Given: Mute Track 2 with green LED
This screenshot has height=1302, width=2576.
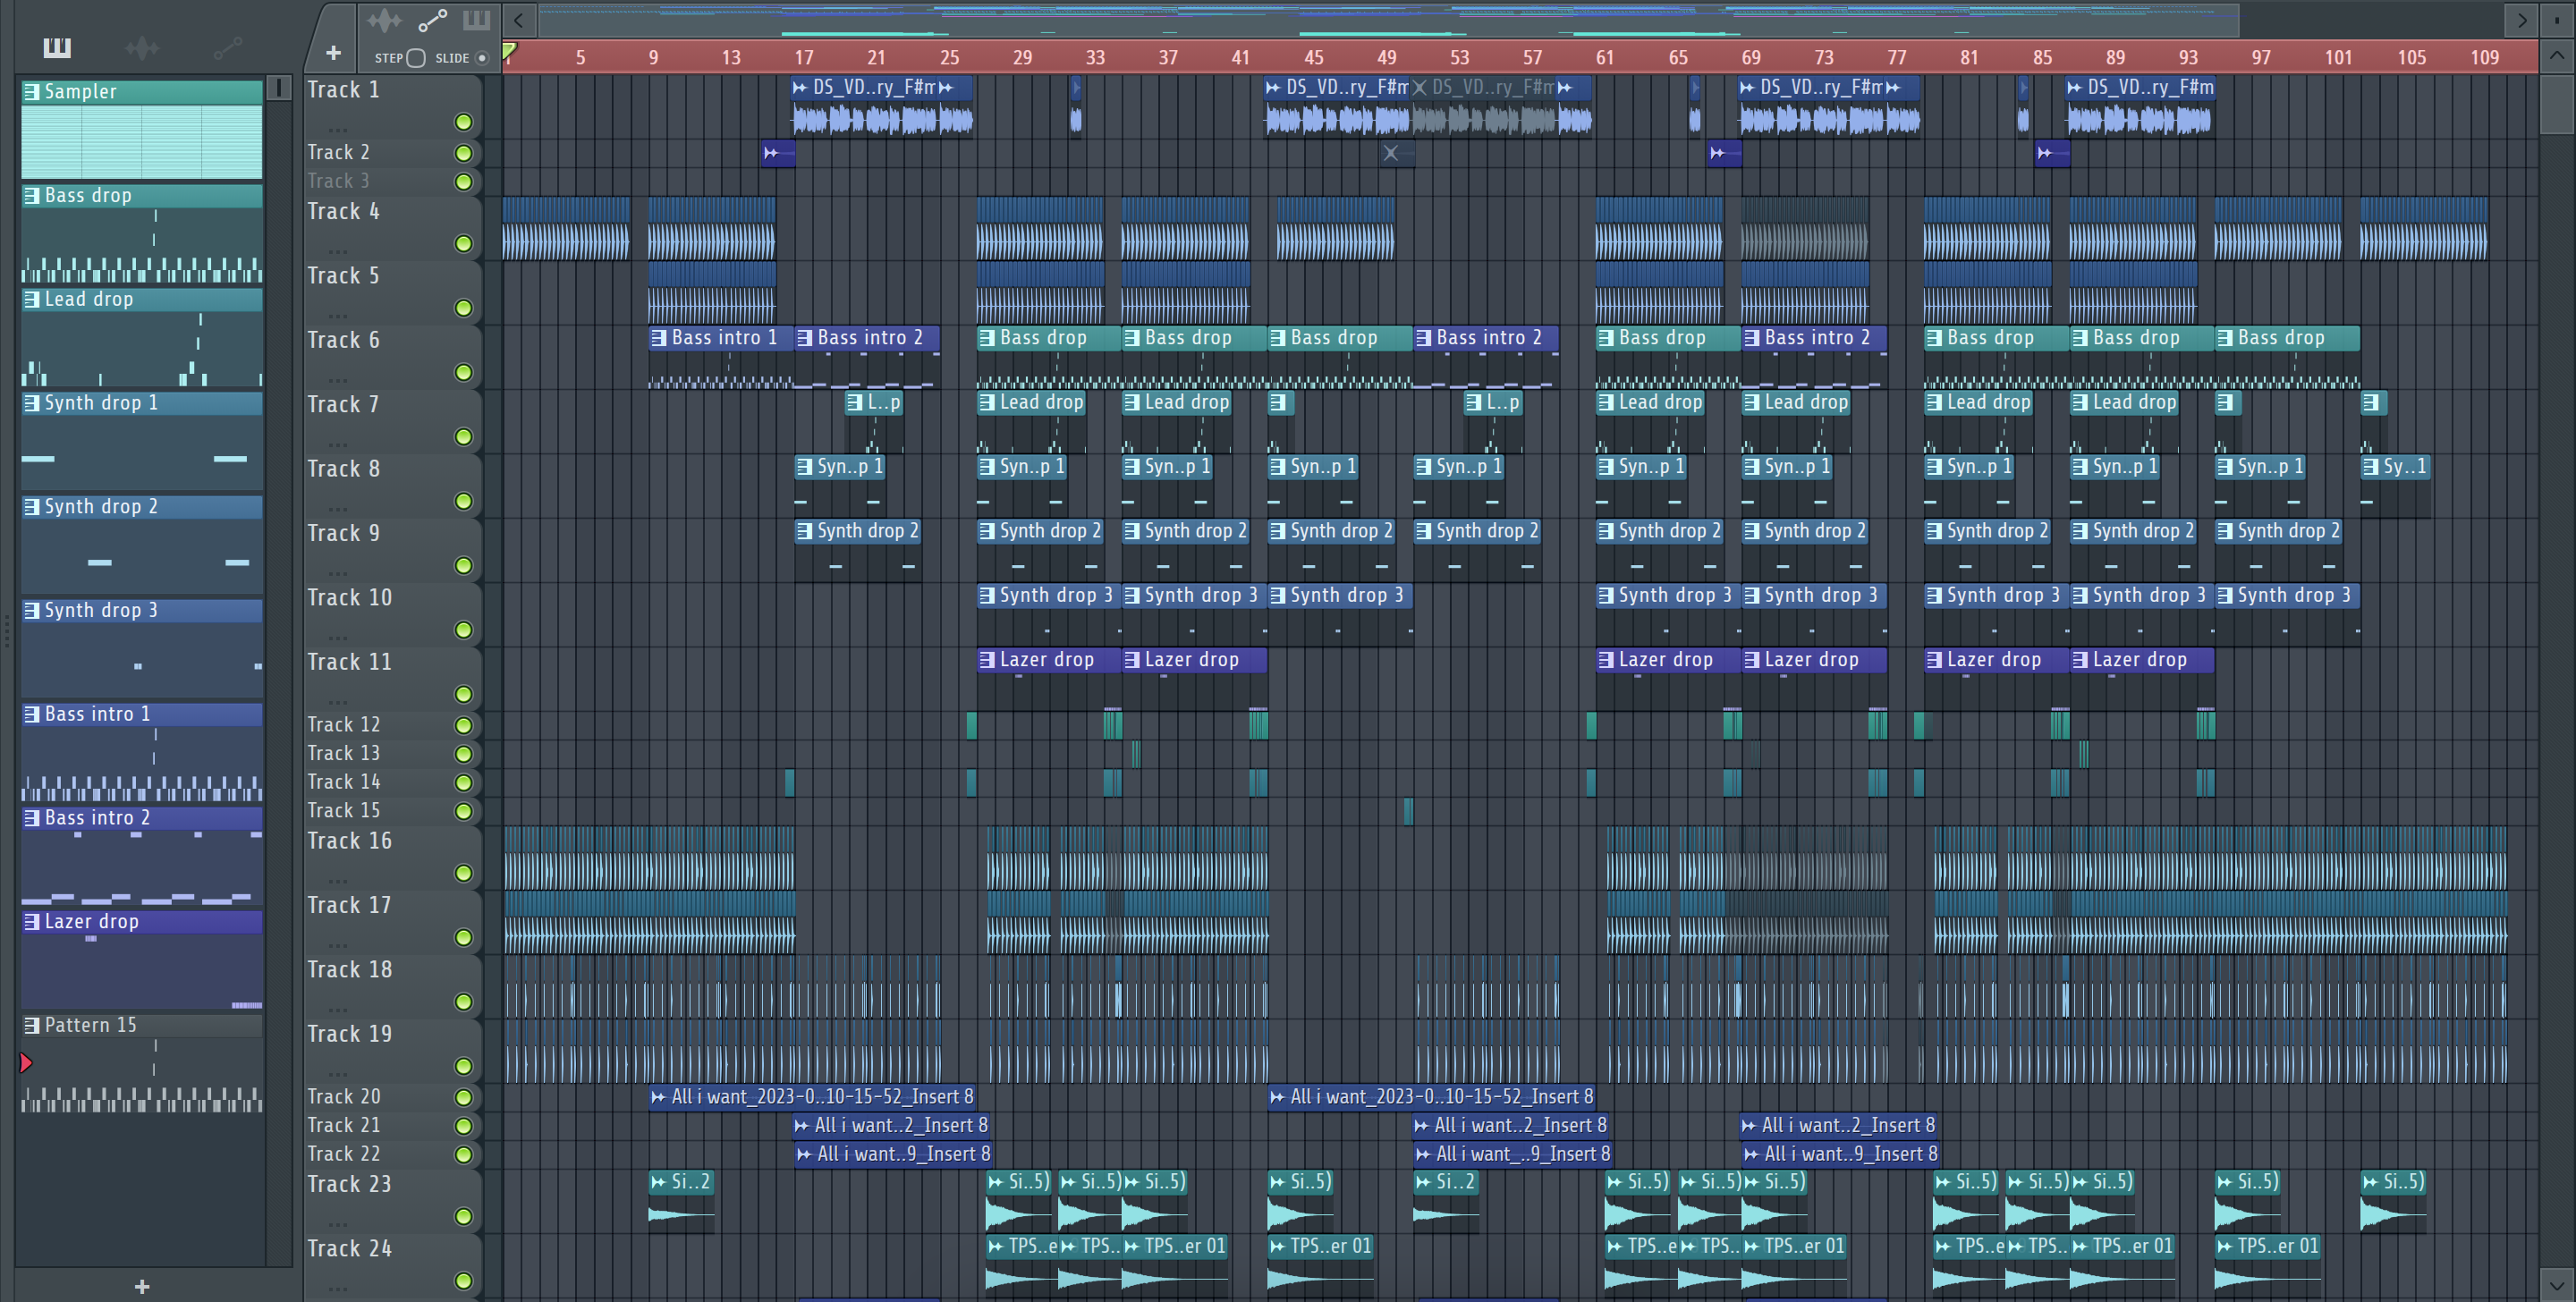Looking at the screenshot, I should tap(463, 153).
